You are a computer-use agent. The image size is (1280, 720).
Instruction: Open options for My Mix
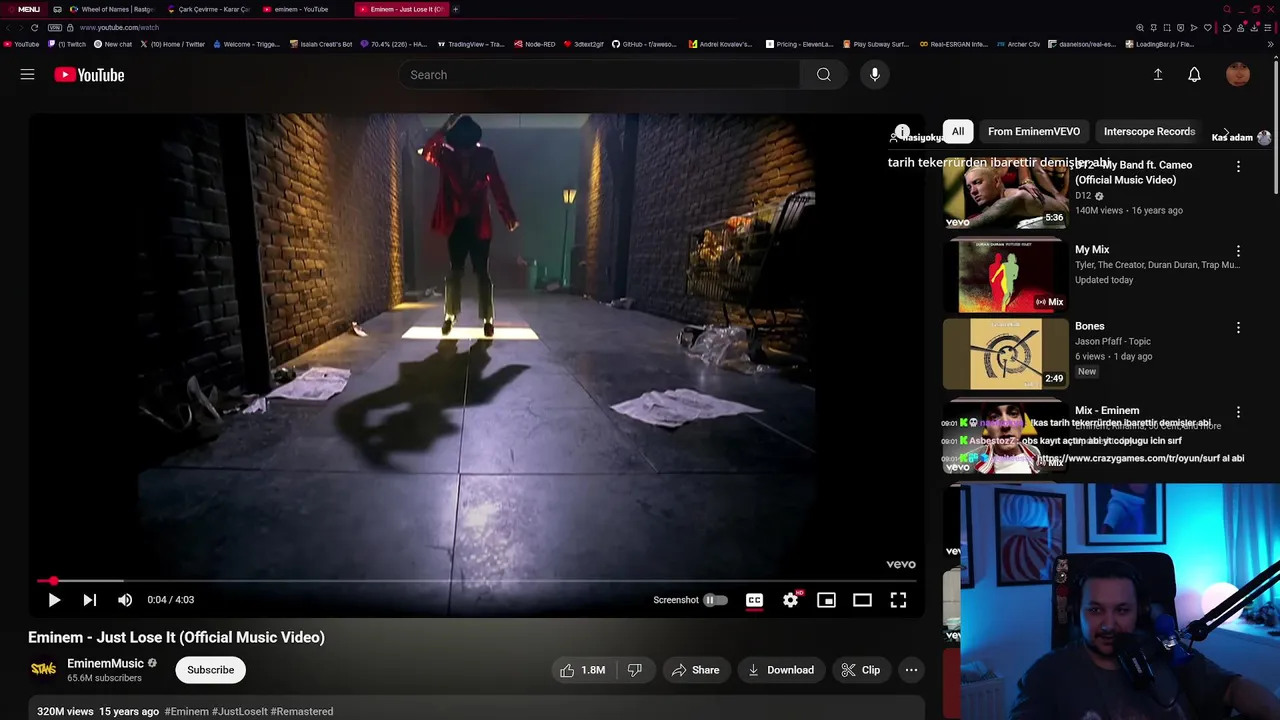pyautogui.click(x=1238, y=251)
